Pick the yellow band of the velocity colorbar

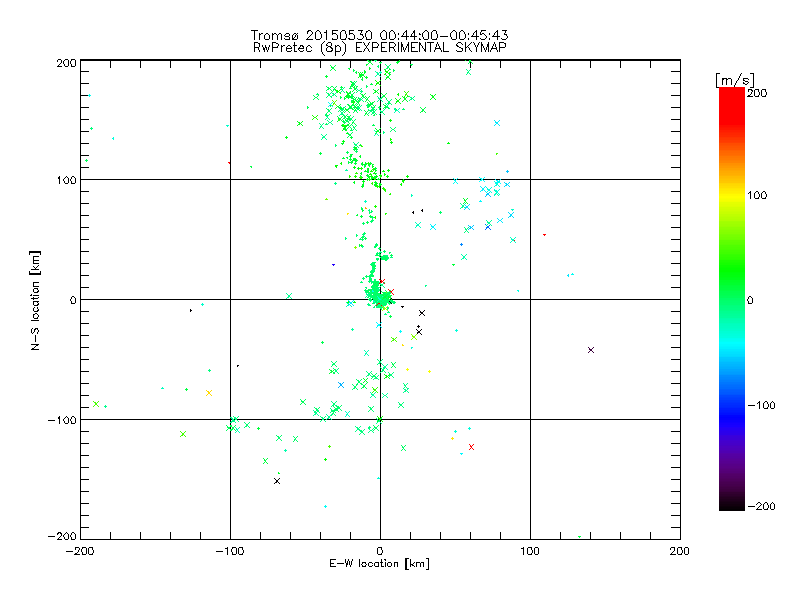click(732, 196)
